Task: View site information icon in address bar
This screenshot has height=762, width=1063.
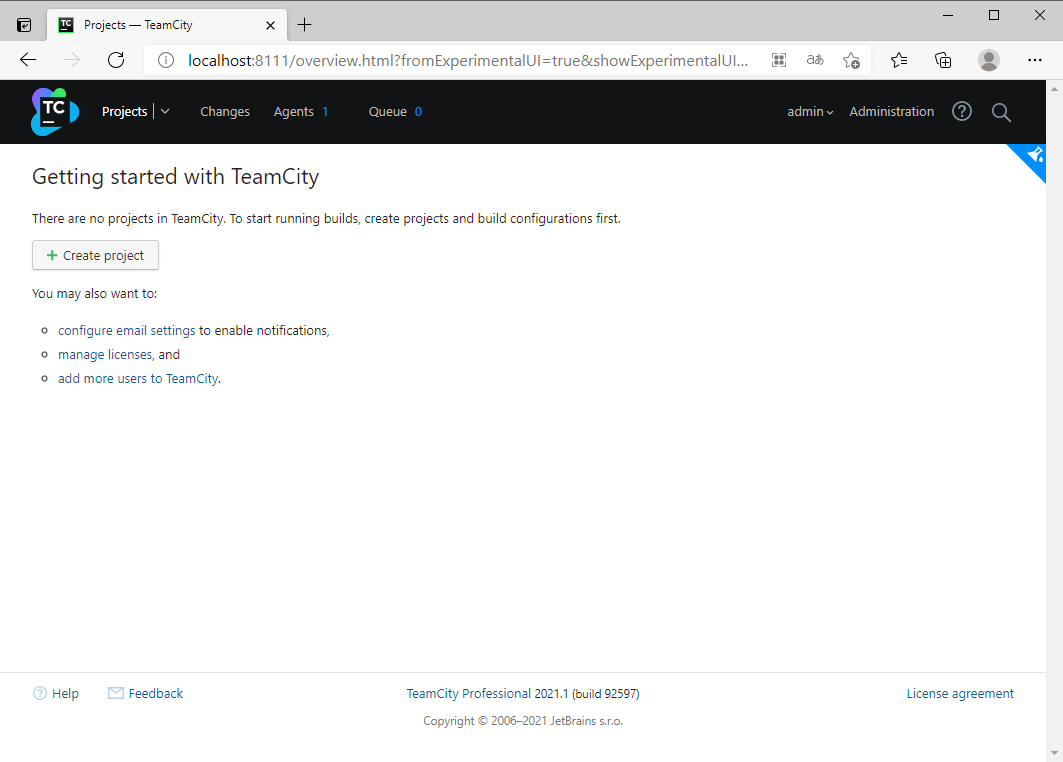Action: (165, 60)
